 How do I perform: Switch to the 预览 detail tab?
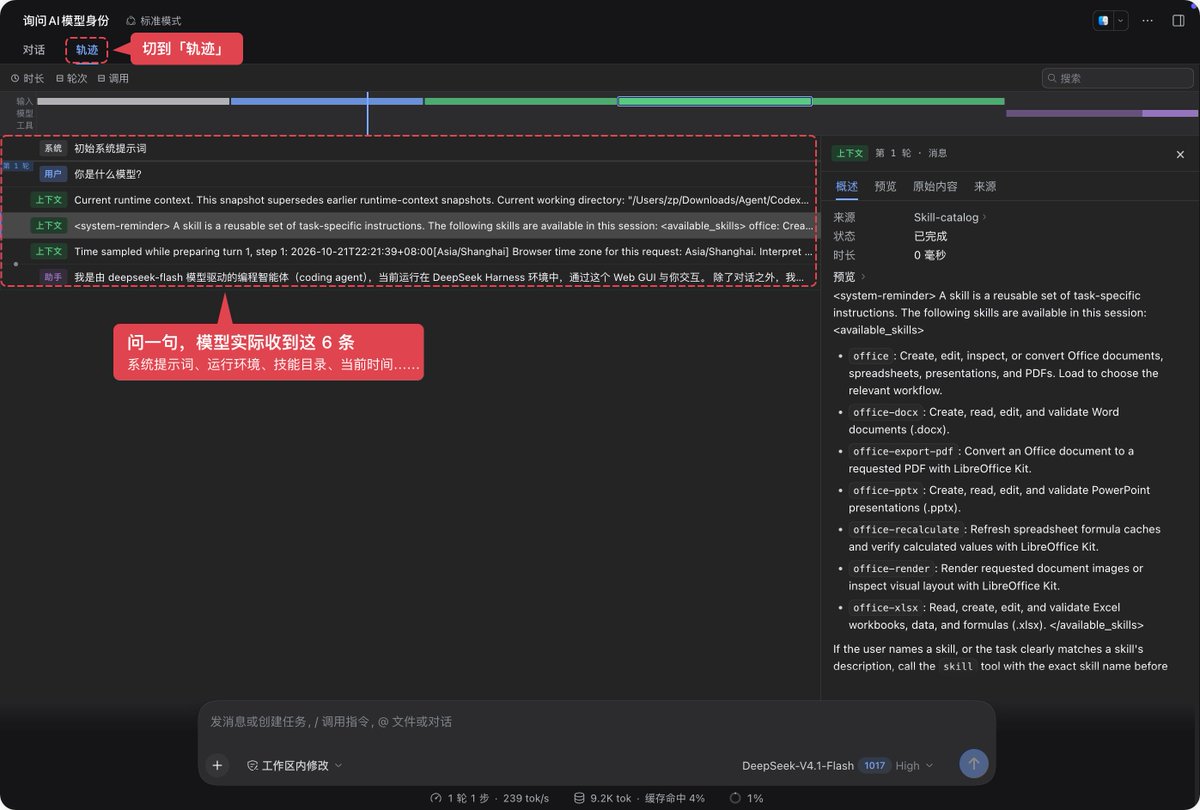(x=885, y=187)
